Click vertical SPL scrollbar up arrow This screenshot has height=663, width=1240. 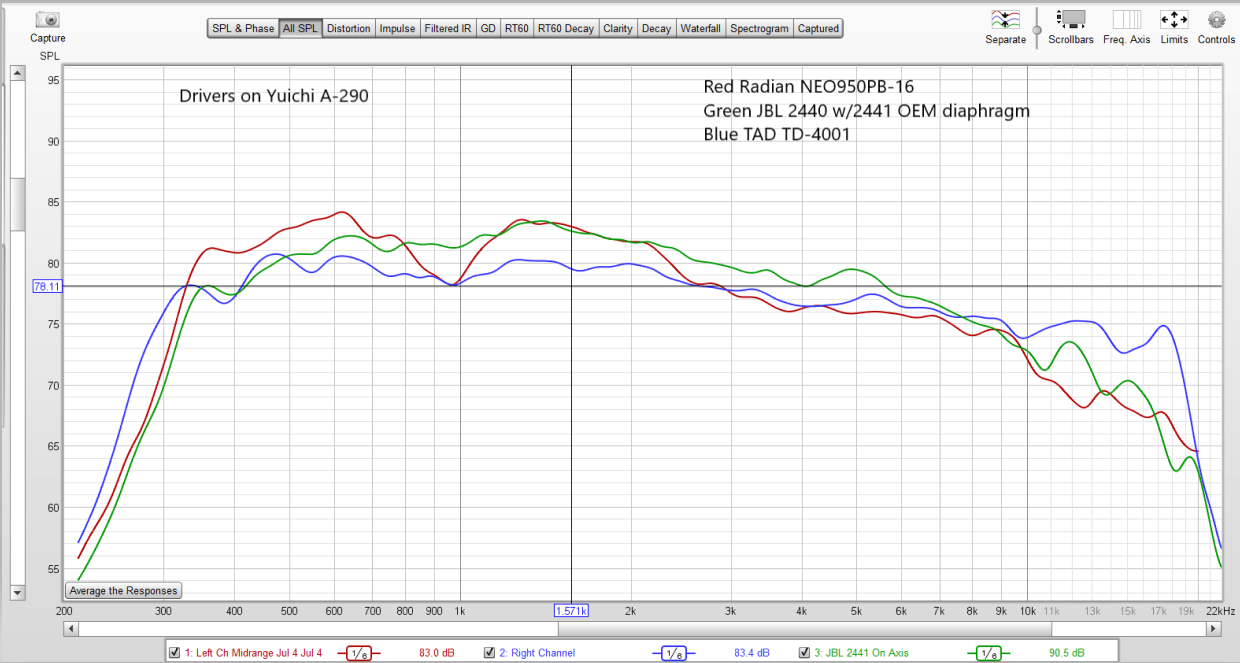(x=17, y=73)
